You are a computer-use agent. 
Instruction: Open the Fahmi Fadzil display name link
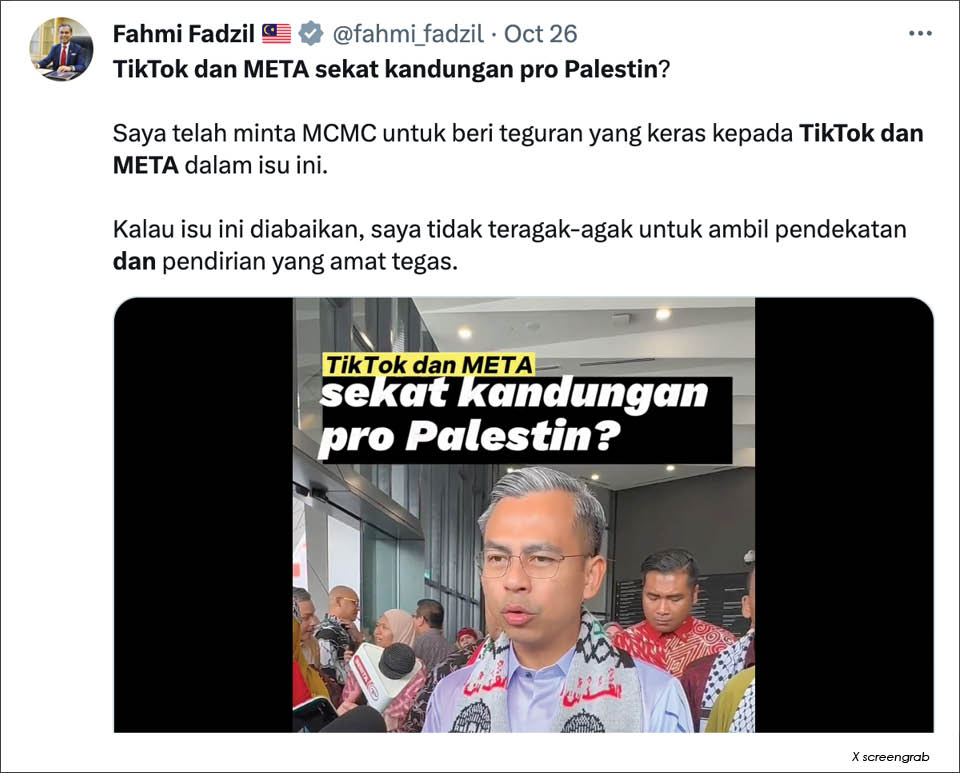184,34
